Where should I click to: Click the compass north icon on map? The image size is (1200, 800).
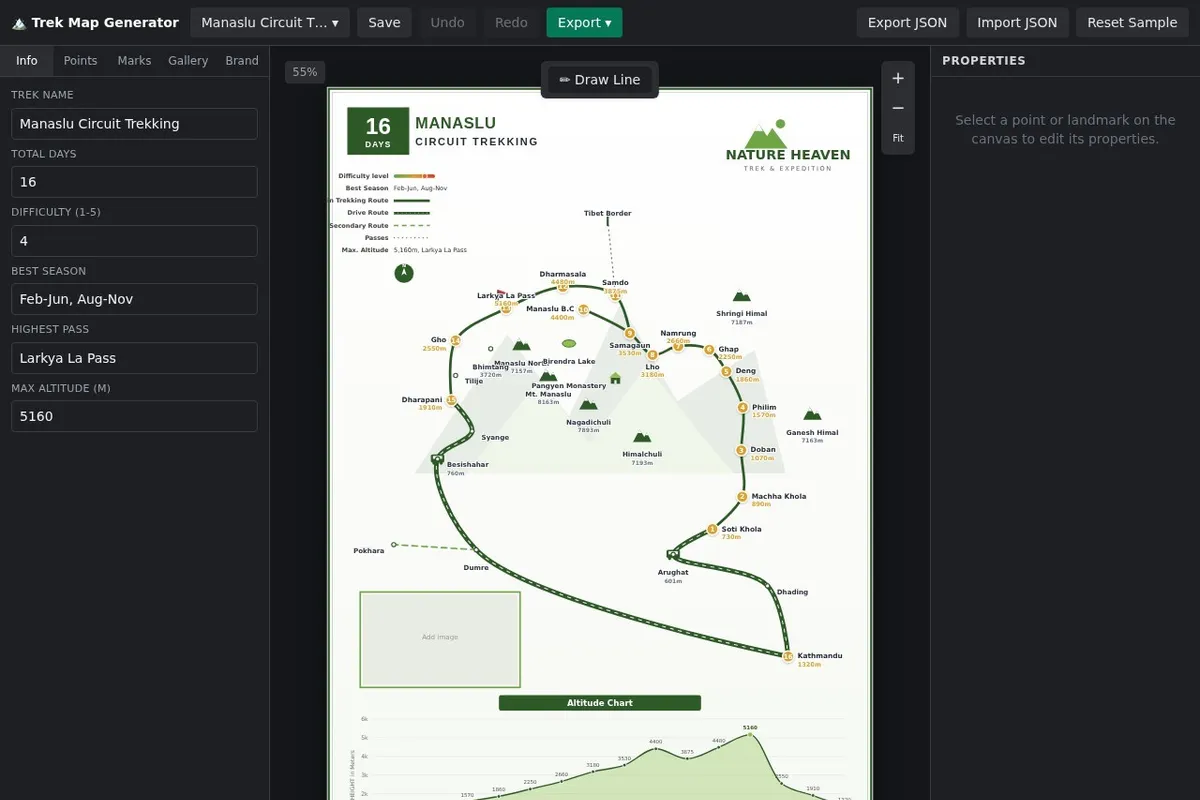point(404,273)
